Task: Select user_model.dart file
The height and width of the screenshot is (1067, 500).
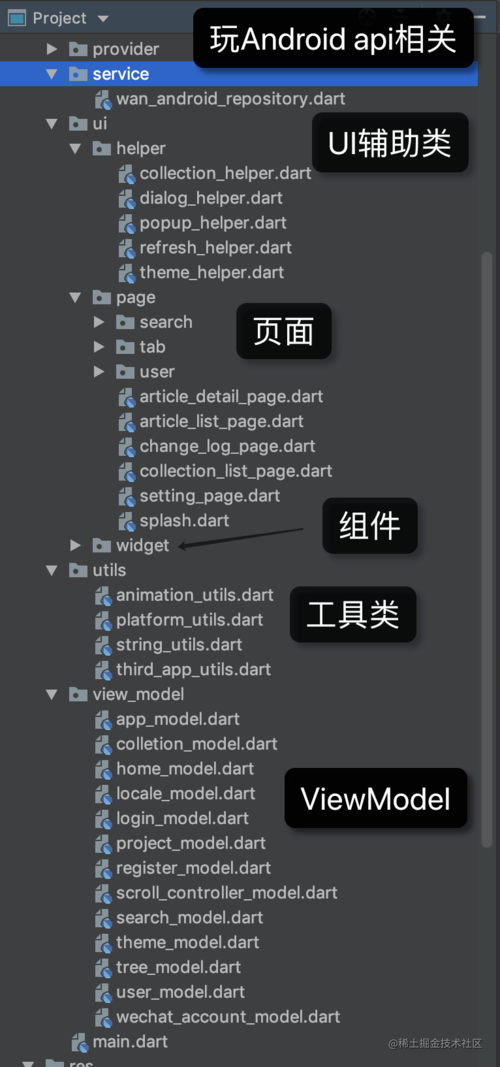Action: tap(180, 992)
